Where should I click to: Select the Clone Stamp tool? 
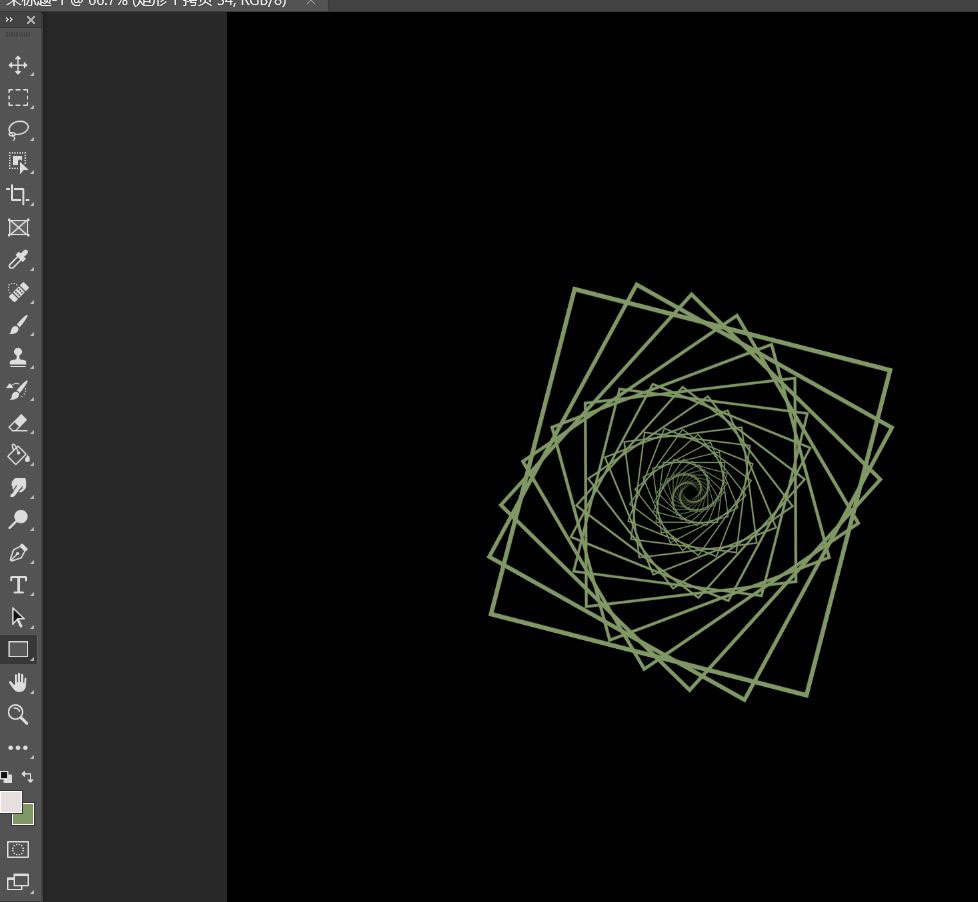click(x=18, y=357)
